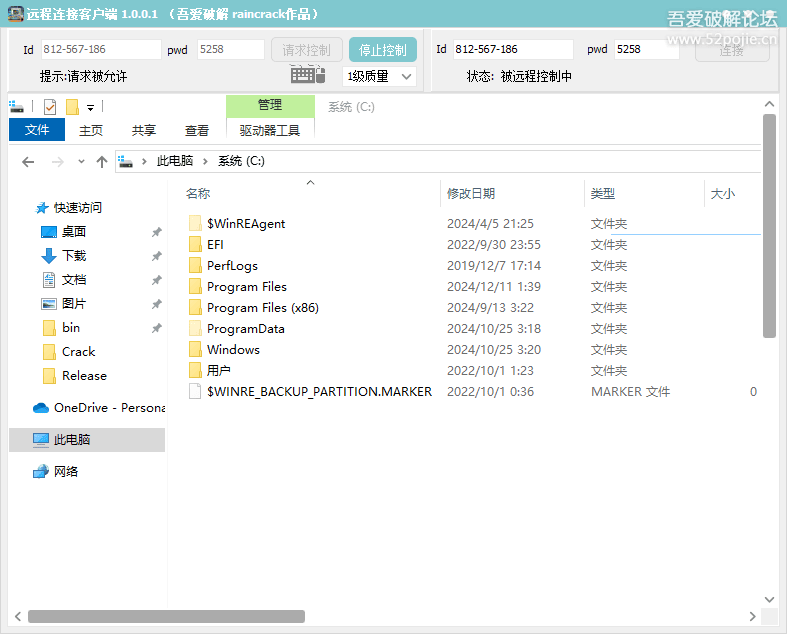
Task: Click the 停止控制 button
Action: [382, 50]
